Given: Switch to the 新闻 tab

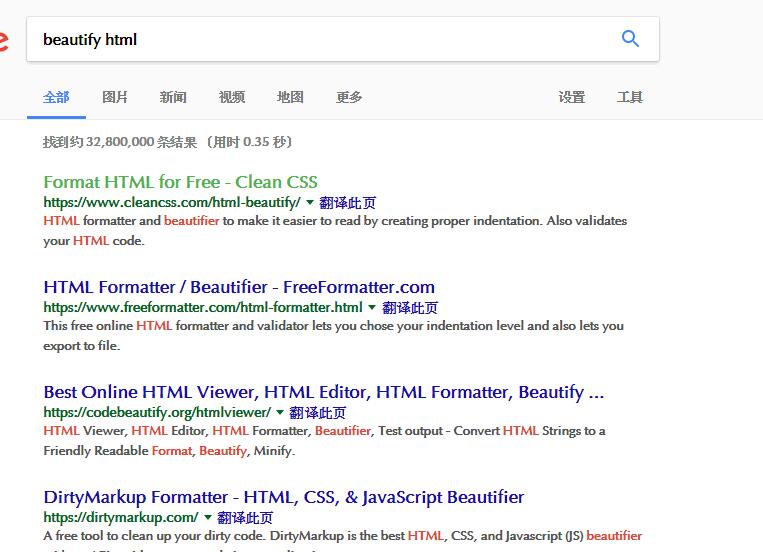Looking at the screenshot, I should coord(173,97).
